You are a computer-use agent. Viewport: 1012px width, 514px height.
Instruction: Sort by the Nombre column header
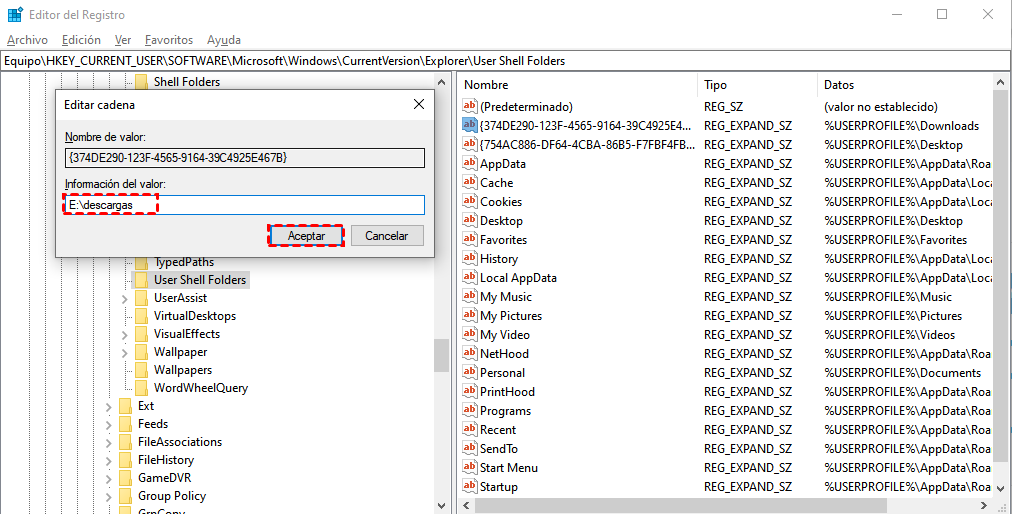578,85
